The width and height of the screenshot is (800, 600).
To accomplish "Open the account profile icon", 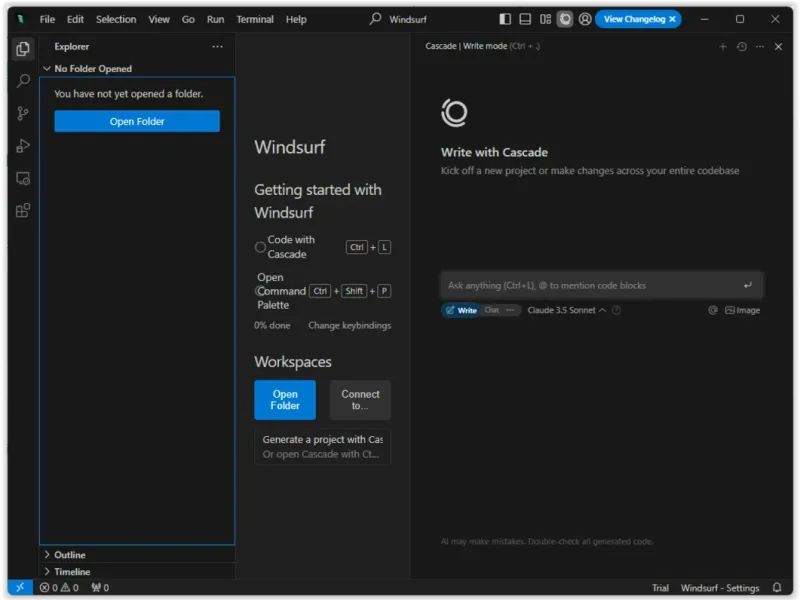I will point(585,19).
